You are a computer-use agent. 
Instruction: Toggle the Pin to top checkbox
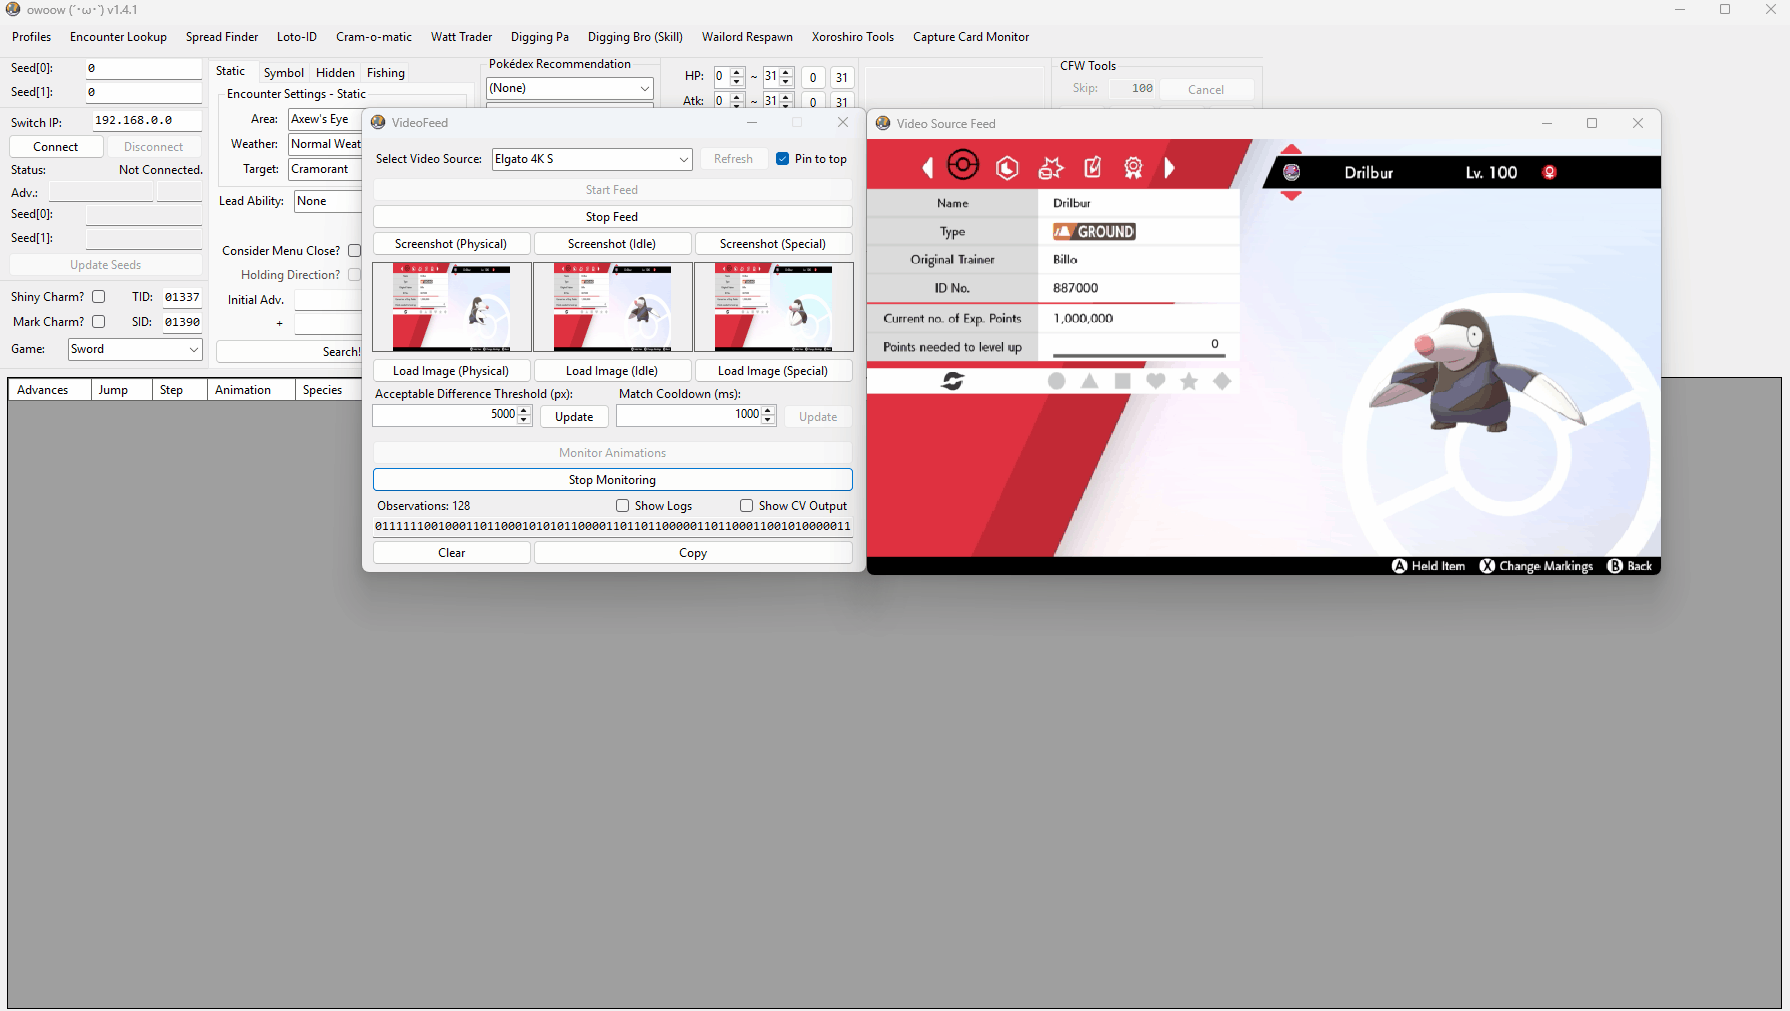click(782, 158)
